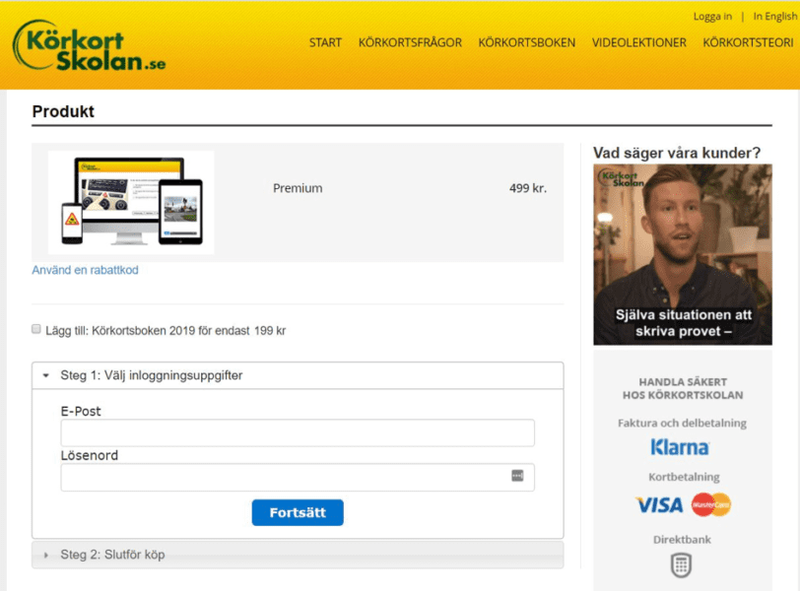Image resolution: width=800 pixels, height=591 pixels.
Task: Click the password manager icon in Lösenord field
Action: click(517, 476)
